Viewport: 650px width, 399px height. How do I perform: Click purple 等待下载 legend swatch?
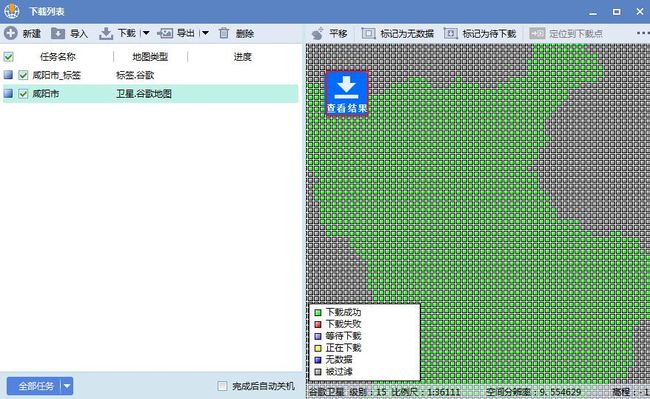[318, 336]
